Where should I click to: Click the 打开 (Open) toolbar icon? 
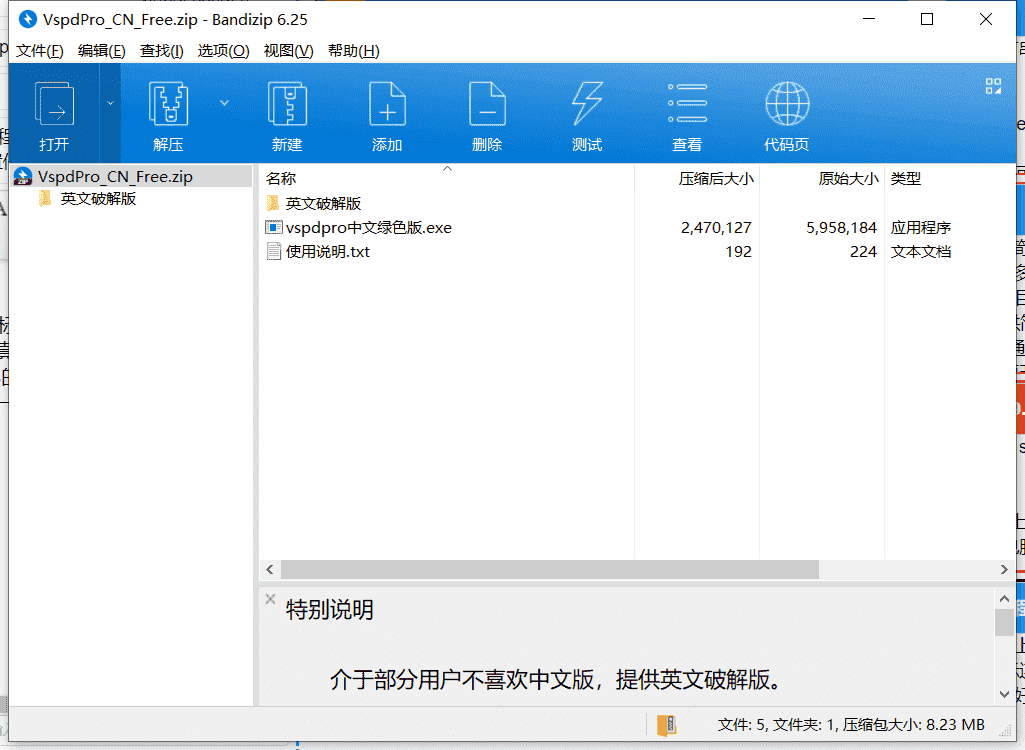[x=54, y=103]
